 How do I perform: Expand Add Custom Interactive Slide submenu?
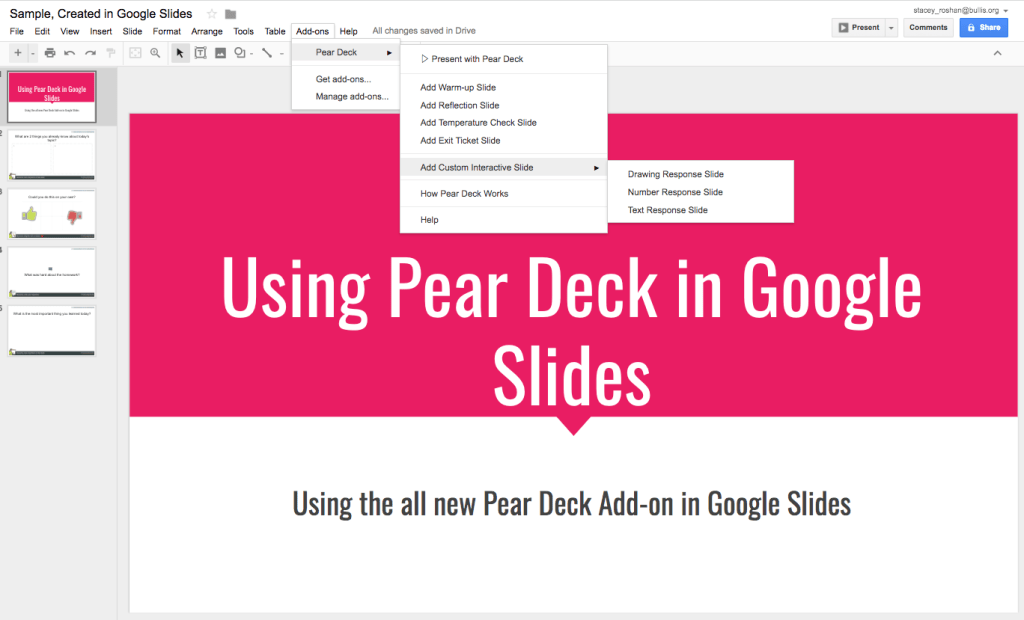coord(504,167)
